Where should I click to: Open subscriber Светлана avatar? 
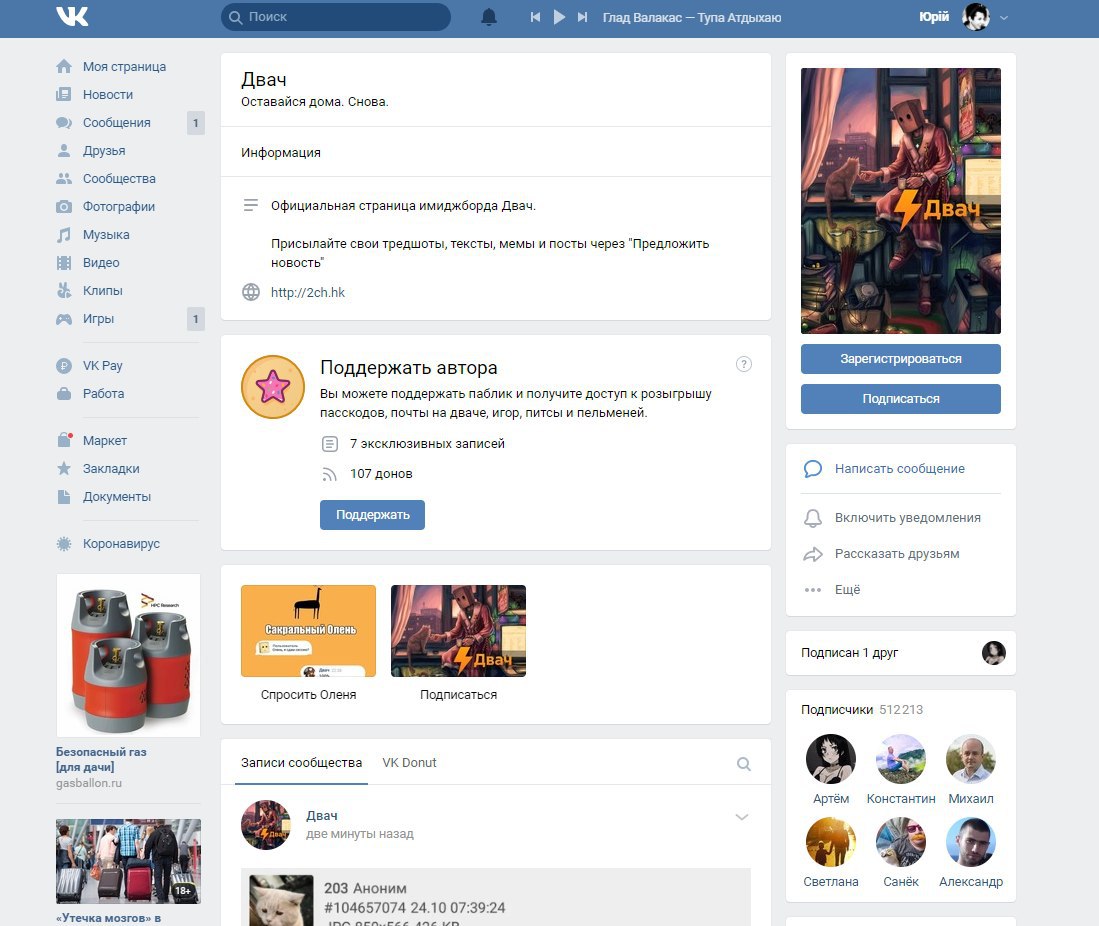coord(831,842)
